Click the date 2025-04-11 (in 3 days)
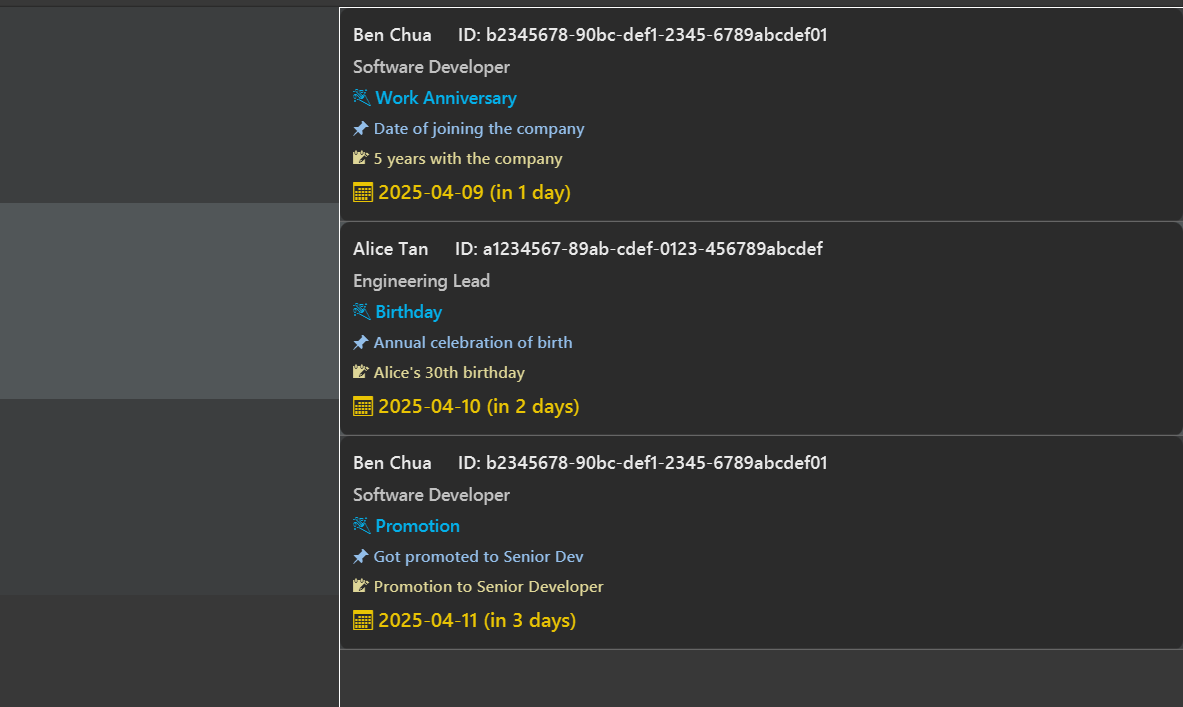This screenshot has height=707, width=1183. (x=477, y=620)
